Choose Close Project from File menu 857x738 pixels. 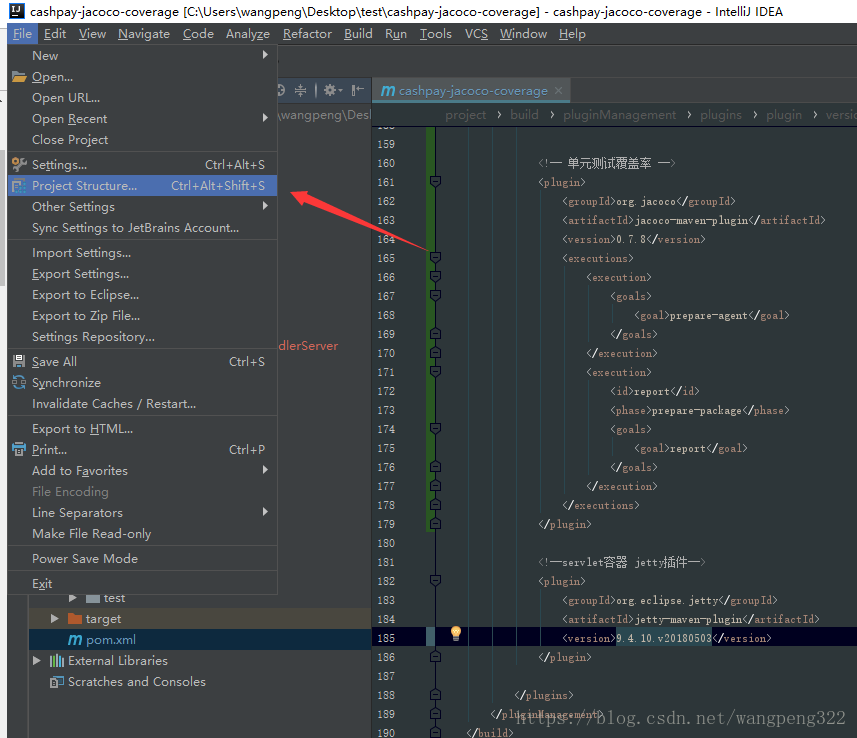[x=143, y=140]
